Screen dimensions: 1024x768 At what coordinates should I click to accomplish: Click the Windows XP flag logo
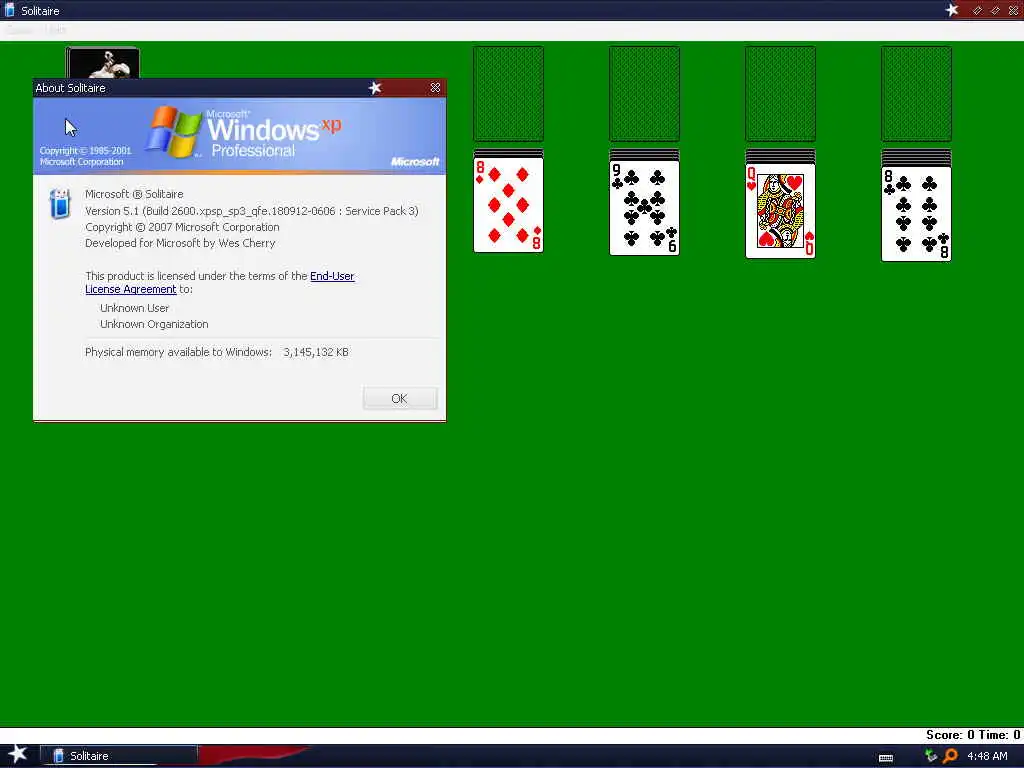tap(174, 133)
